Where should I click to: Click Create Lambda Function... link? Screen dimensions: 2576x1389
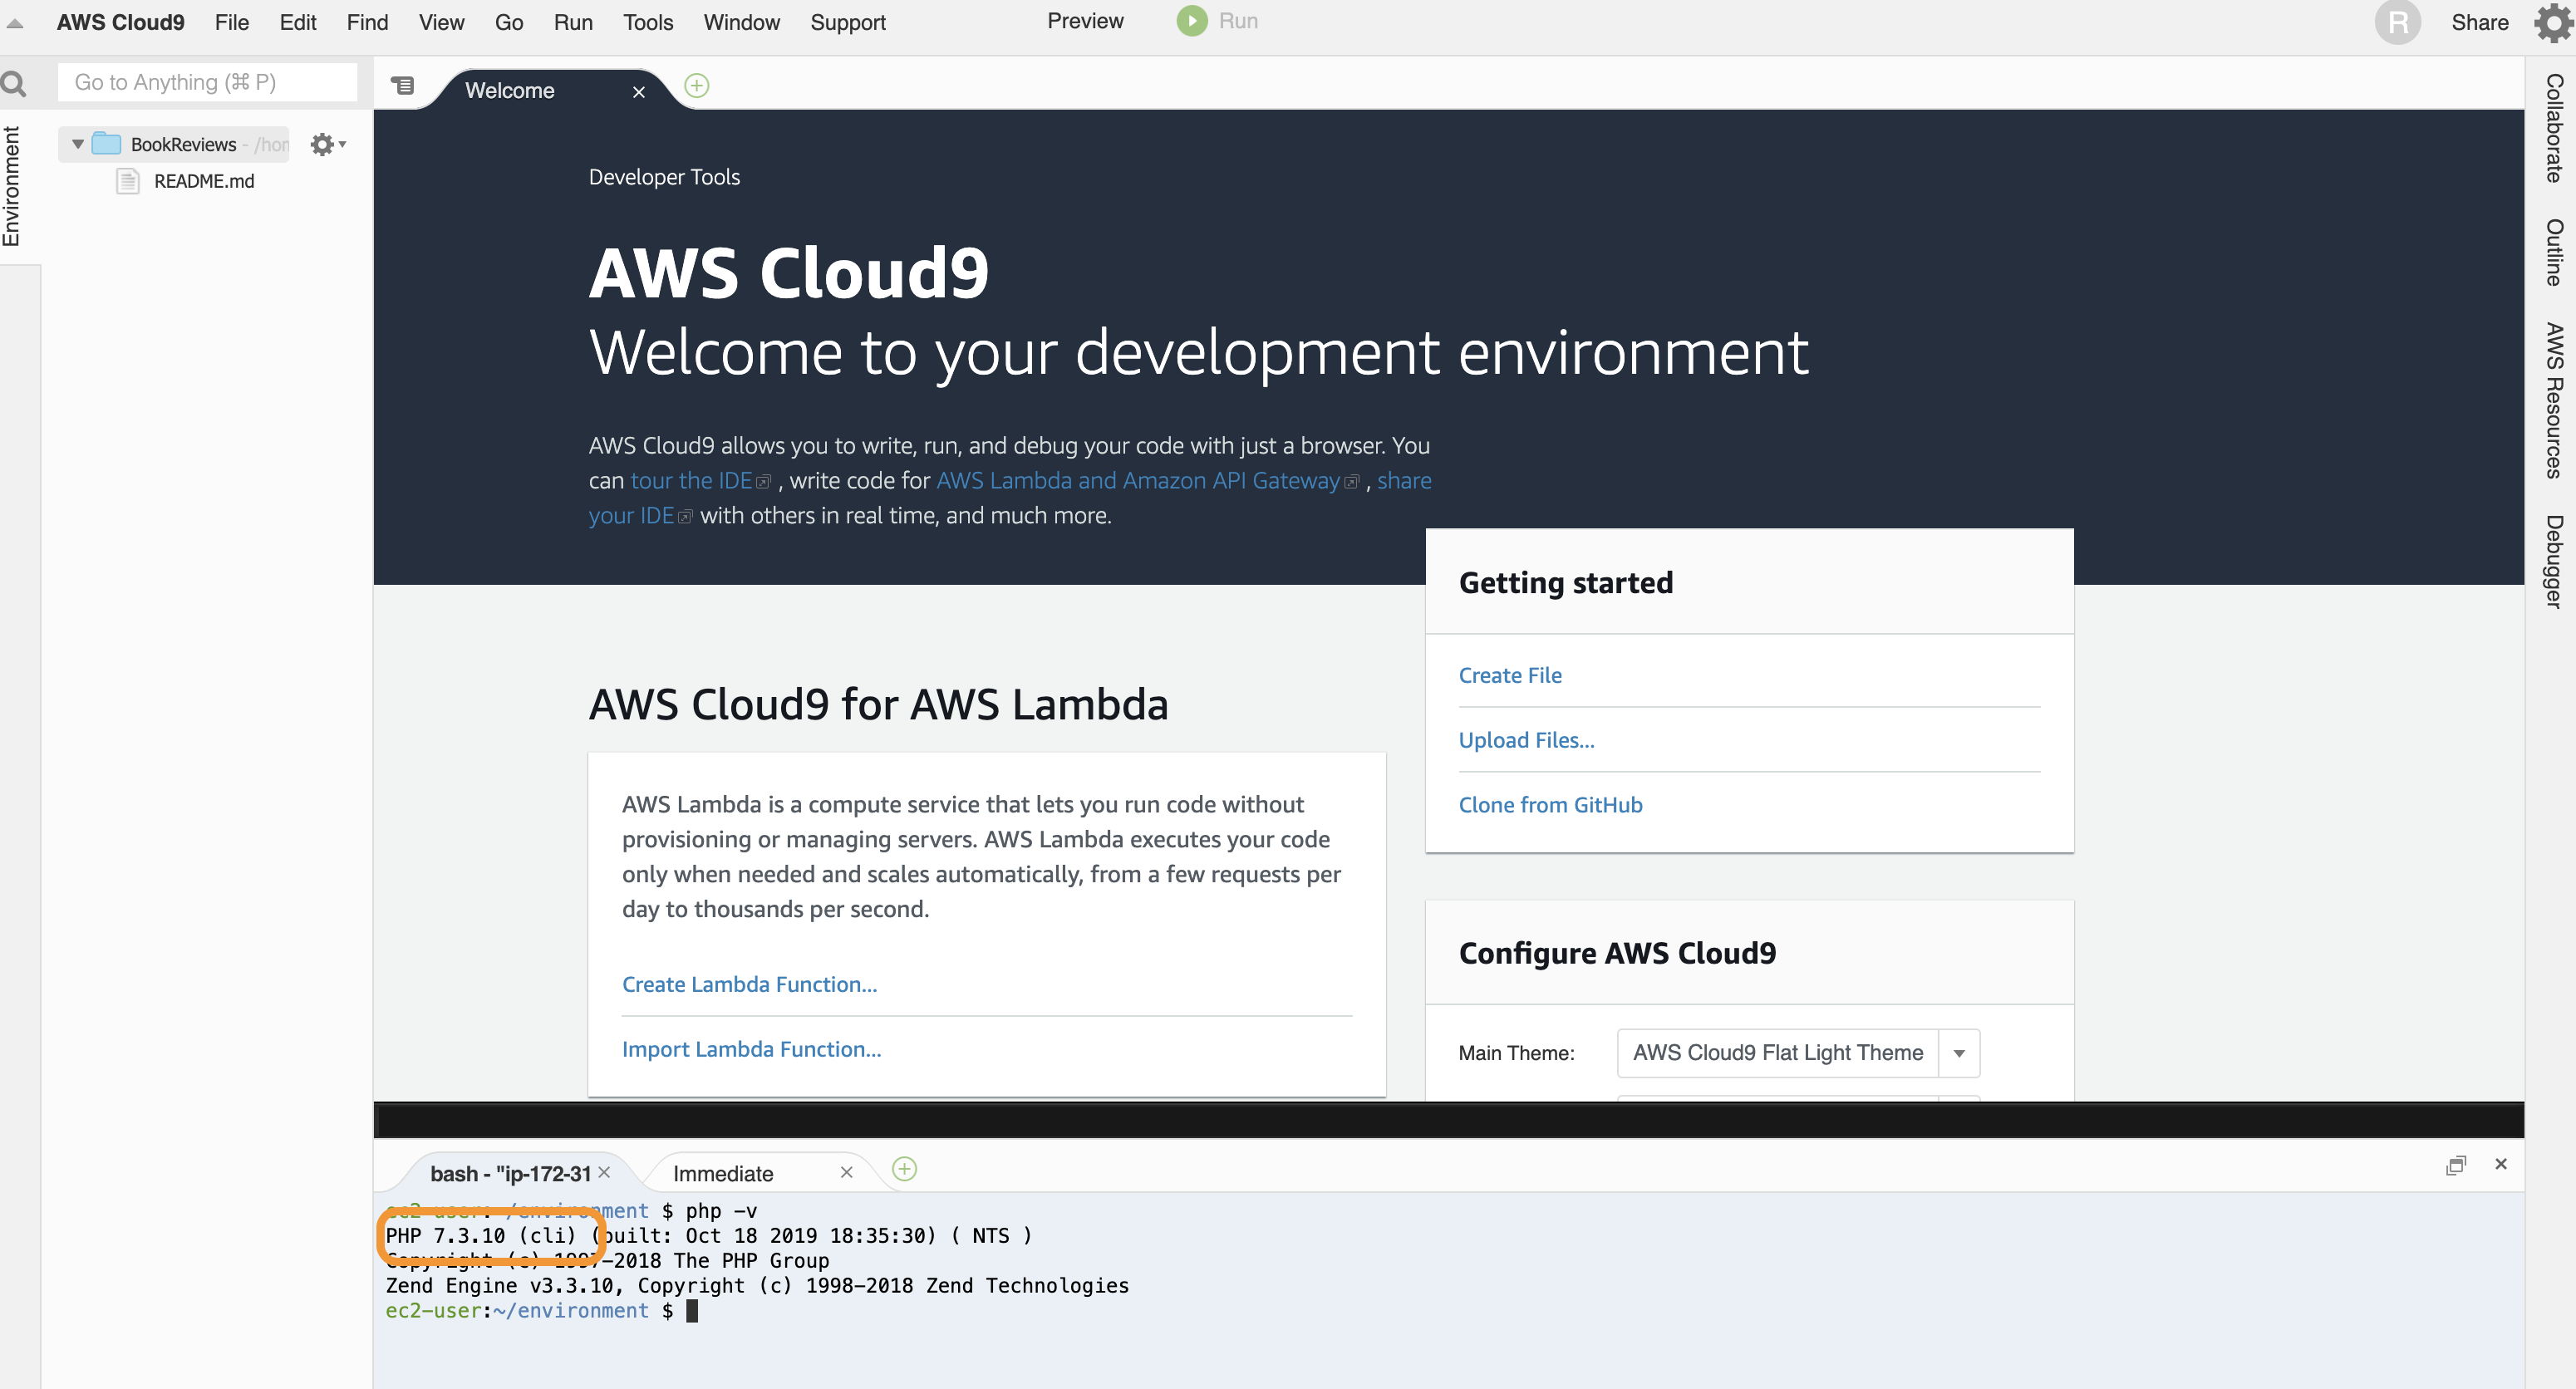click(749, 984)
